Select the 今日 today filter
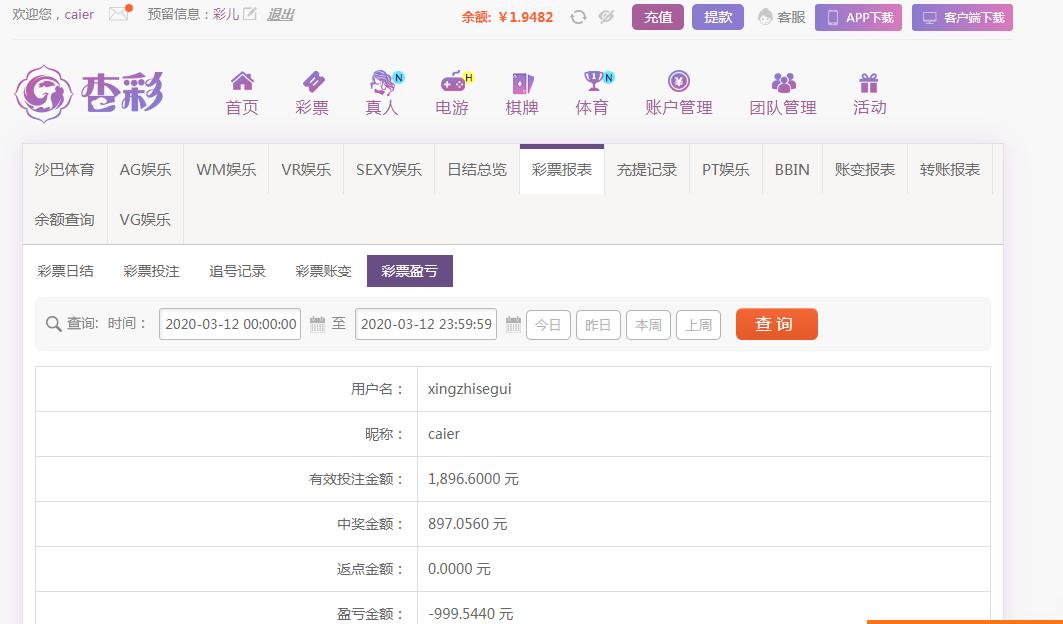This screenshot has width=1063, height=624. point(548,325)
